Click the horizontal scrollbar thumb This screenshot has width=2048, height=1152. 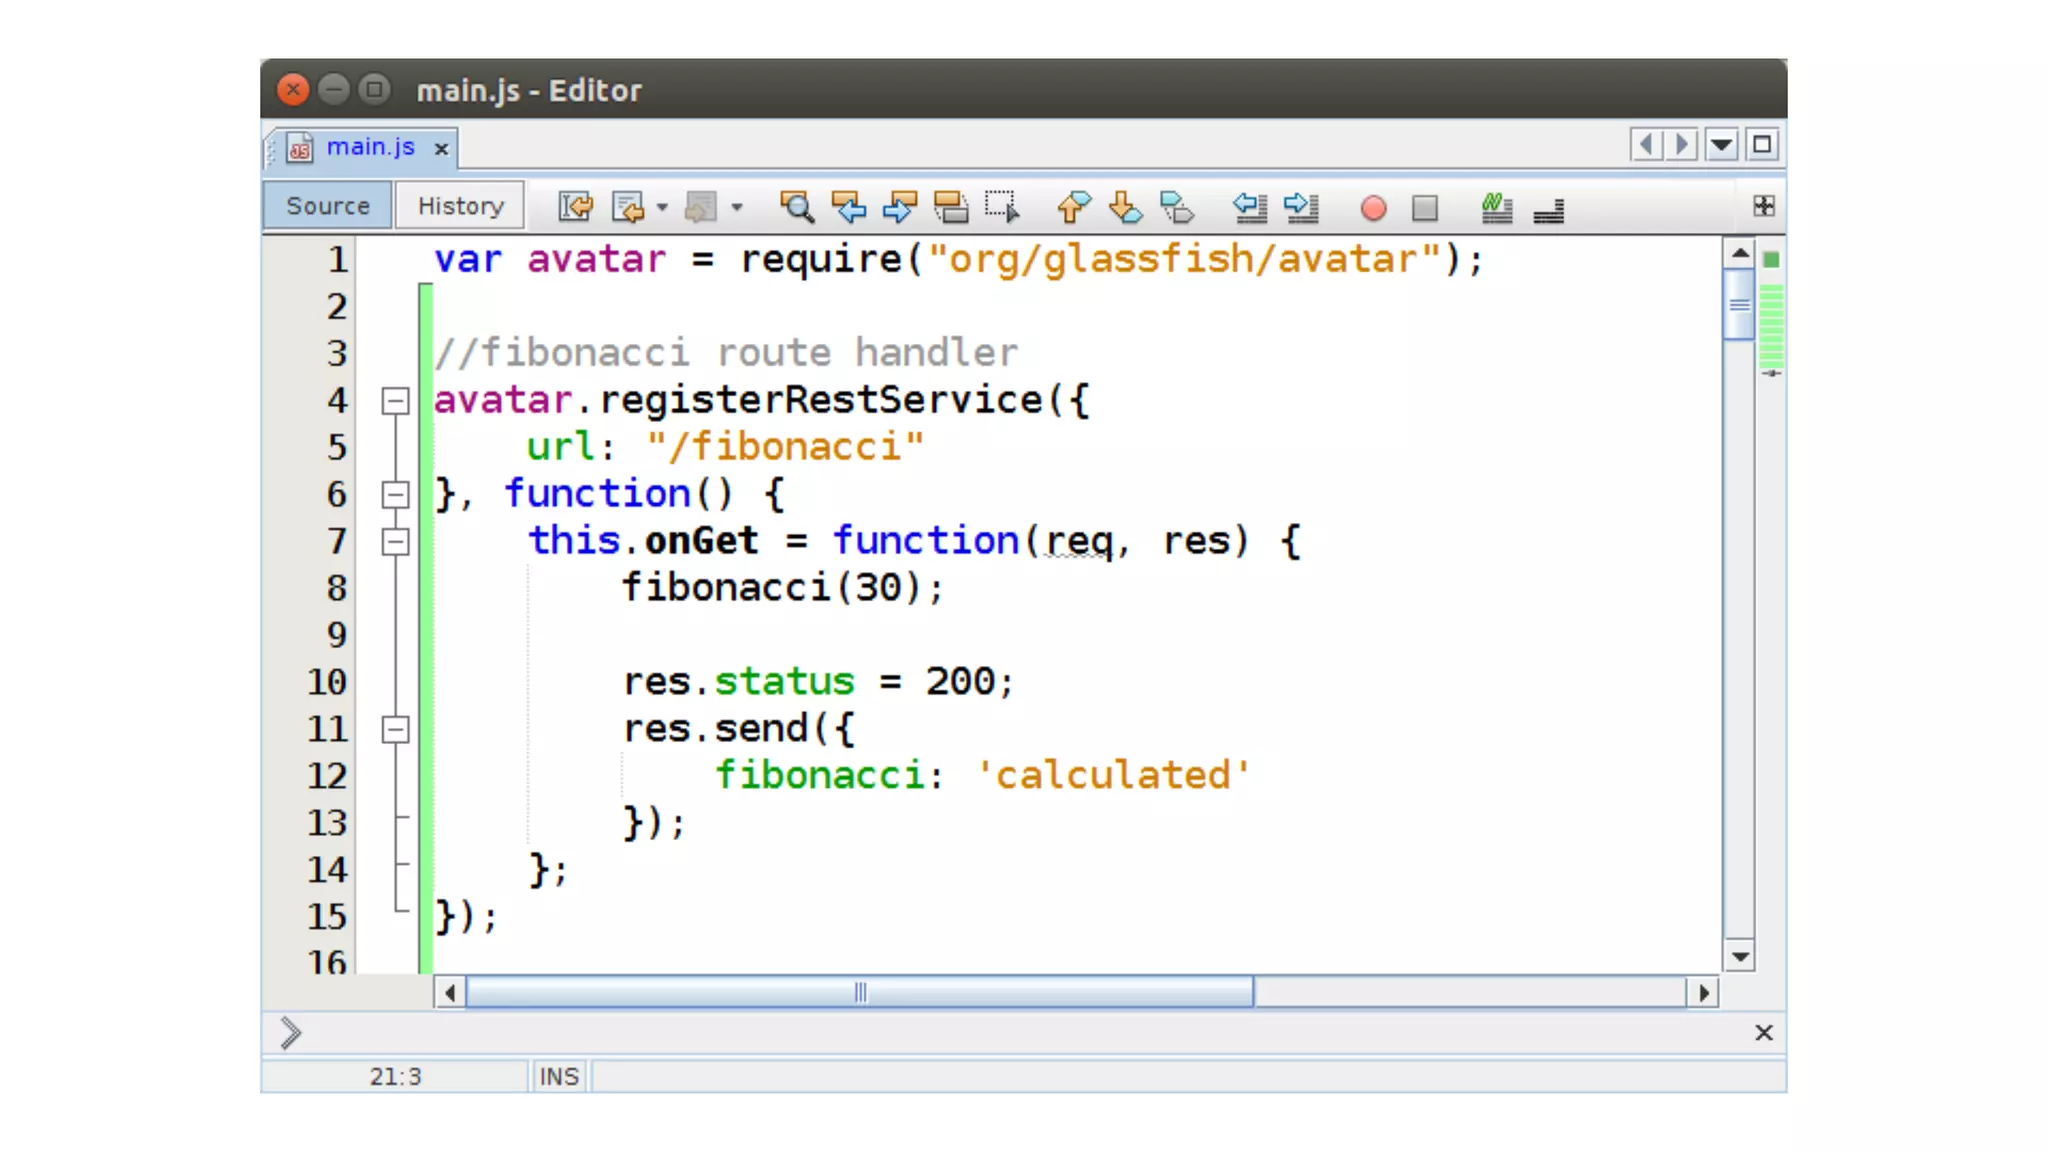click(860, 992)
